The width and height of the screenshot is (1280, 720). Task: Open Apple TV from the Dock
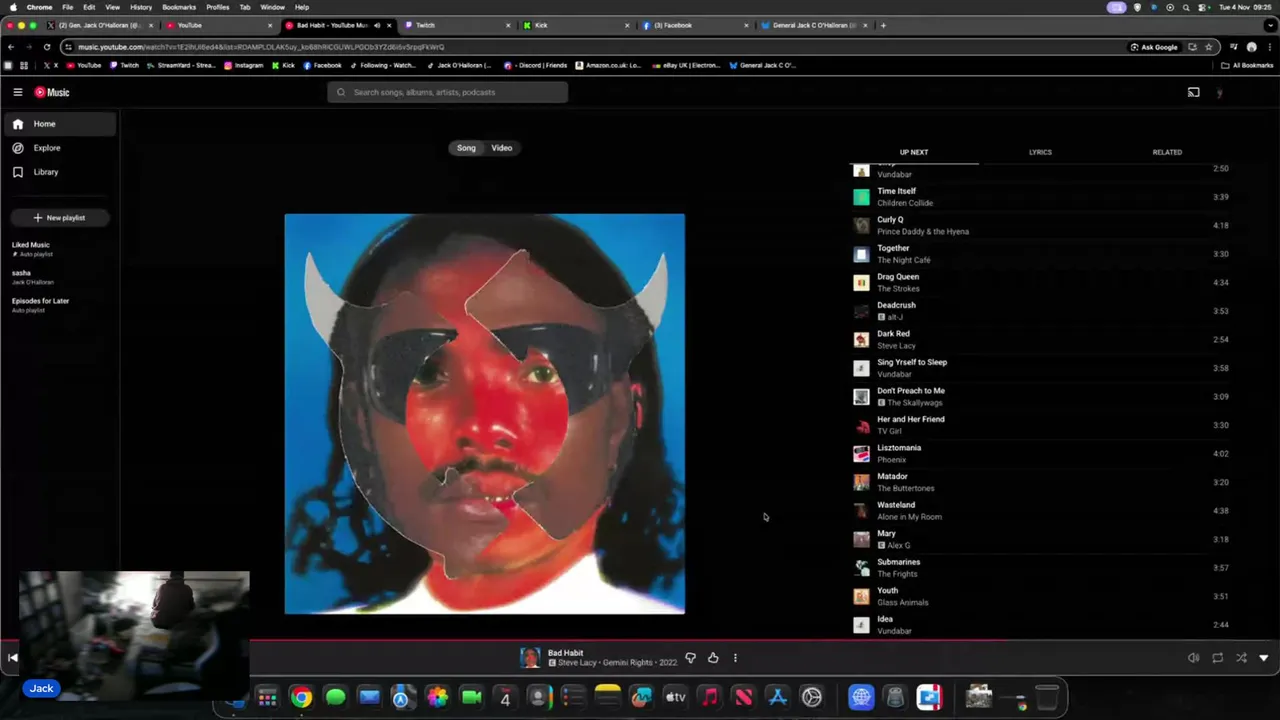675,698
